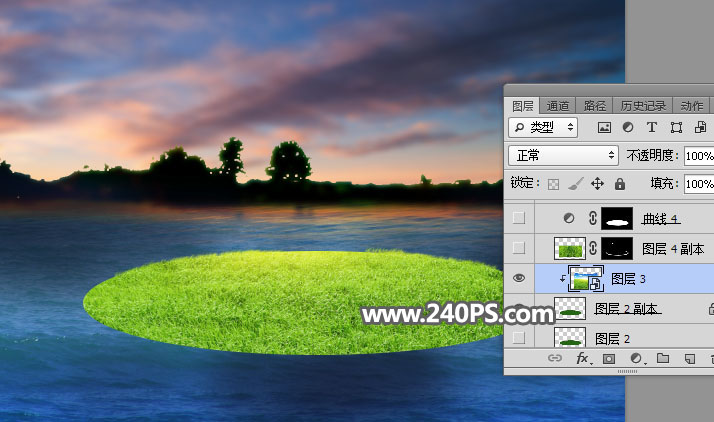Switch to the 历史记录 tab
714x422 pixels.
pyautogui.click(x=642, y=105)
